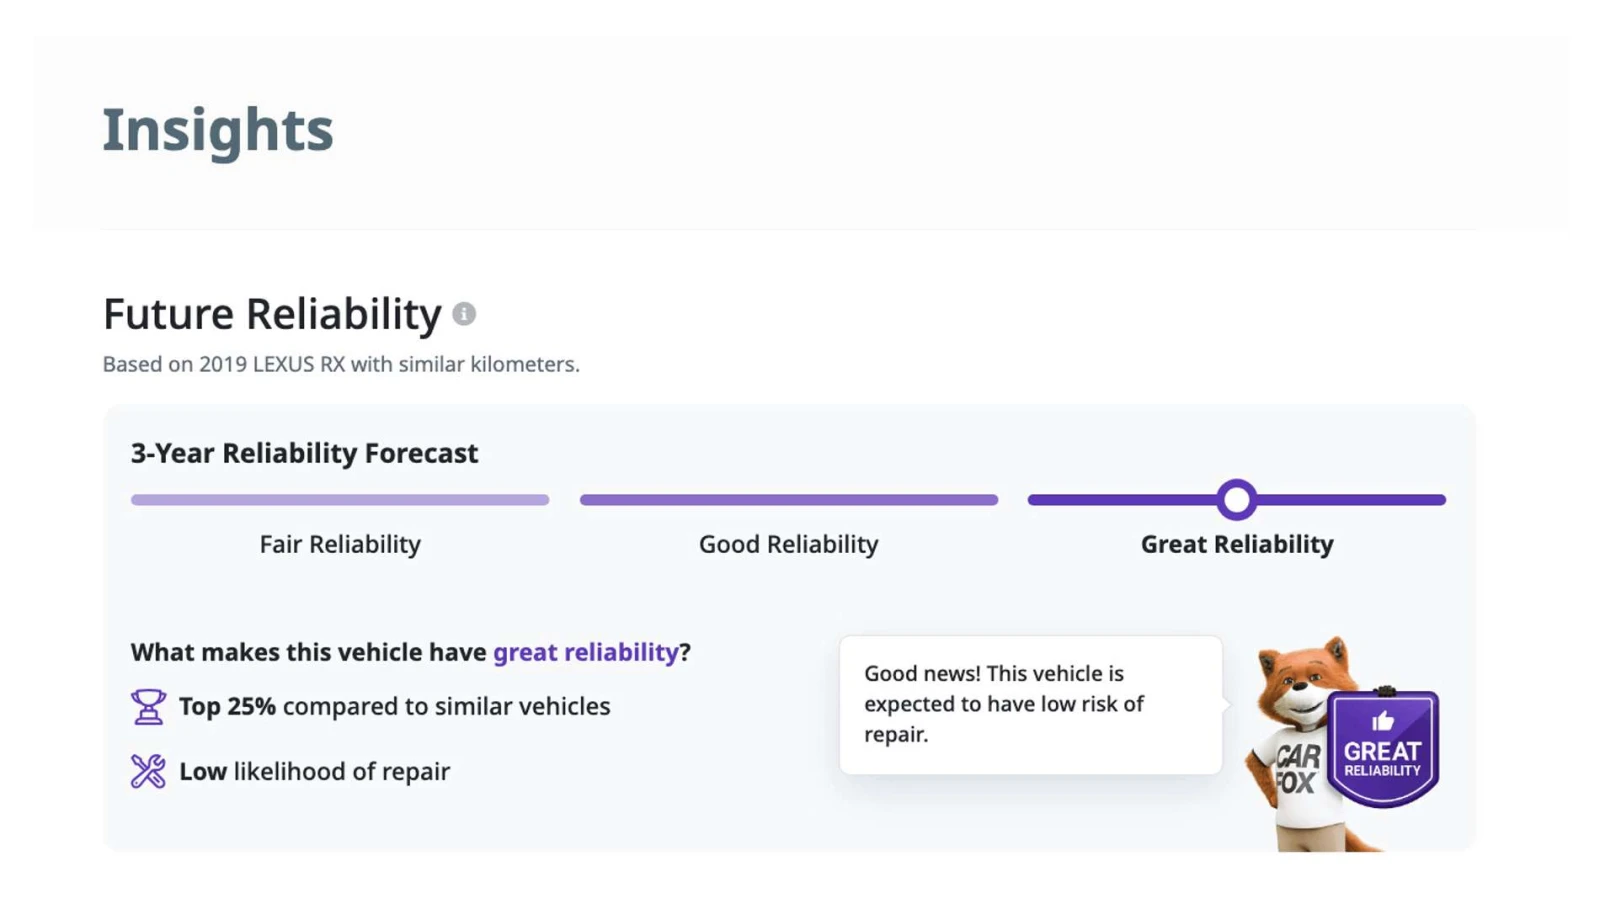Click the Great Reliability shield badge

click(x=1383, y=748)
